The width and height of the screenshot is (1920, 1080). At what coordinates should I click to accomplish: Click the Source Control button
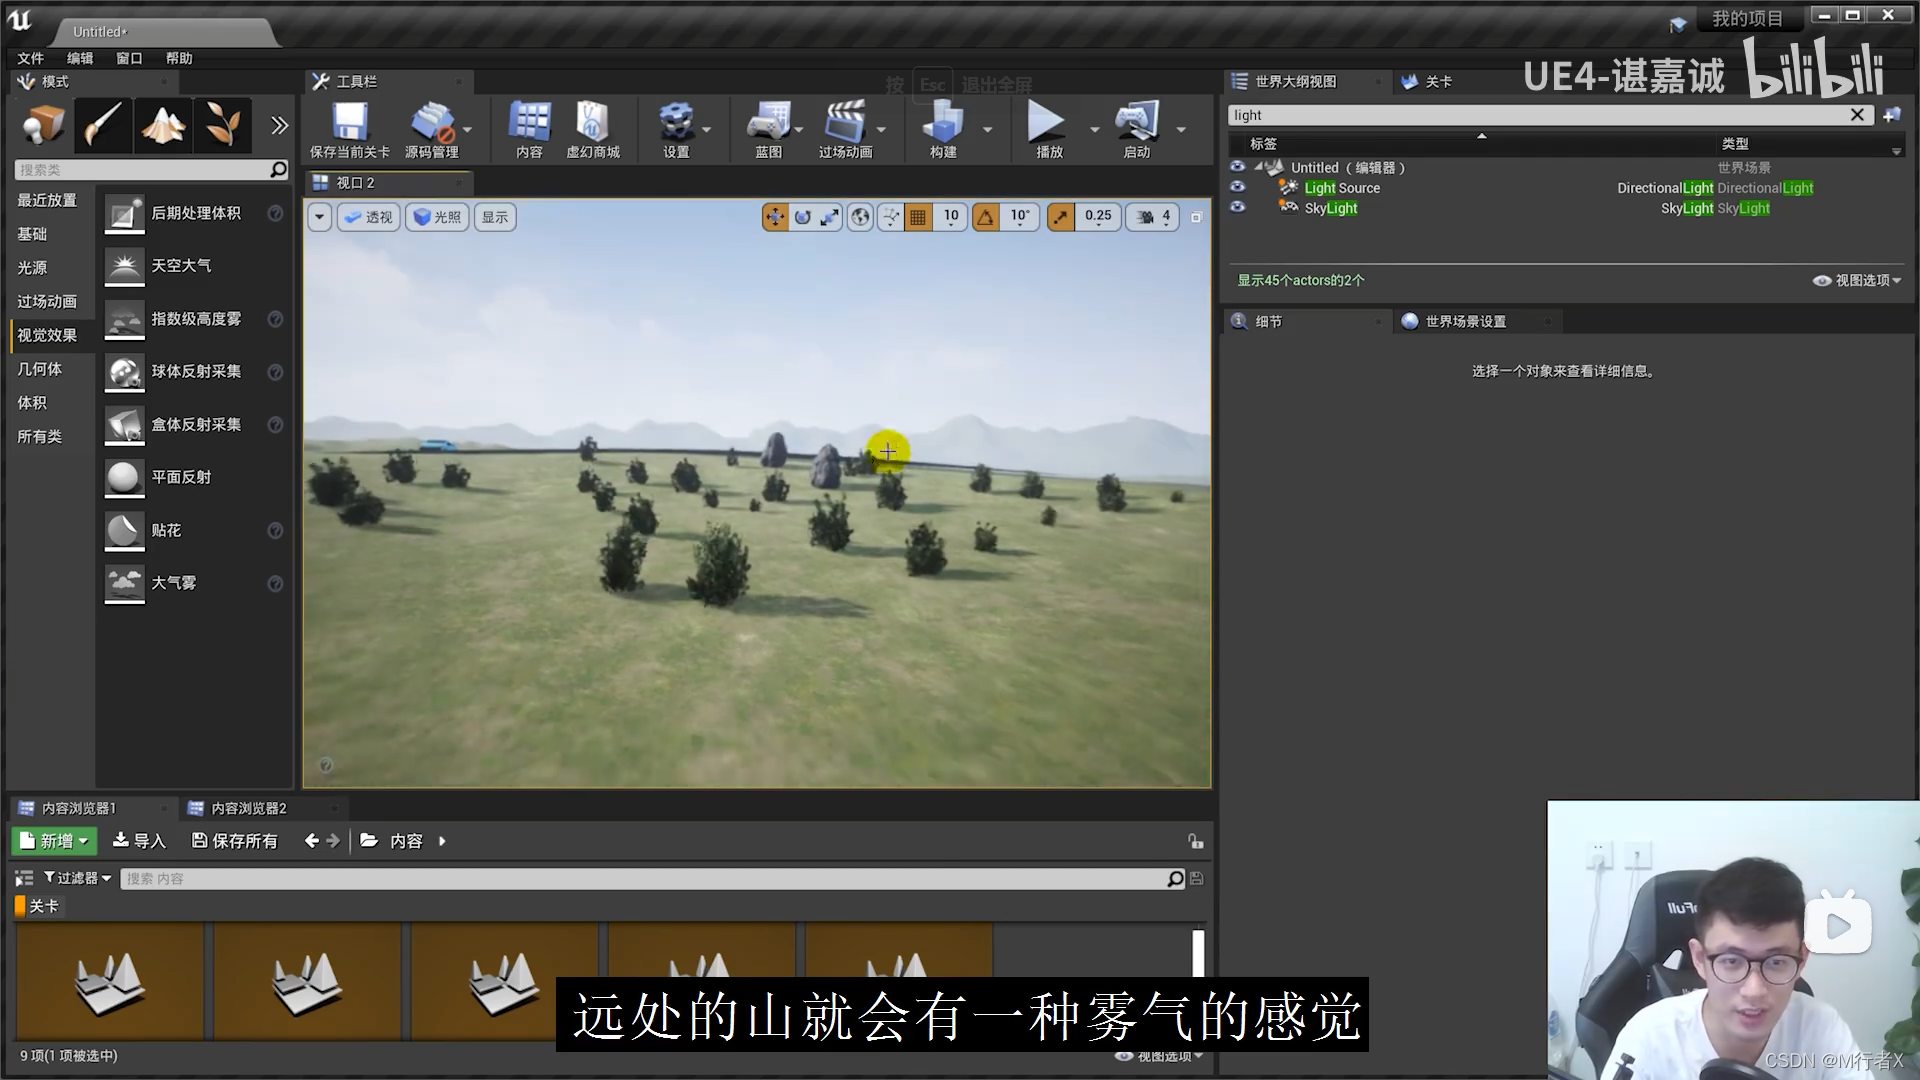433,129
